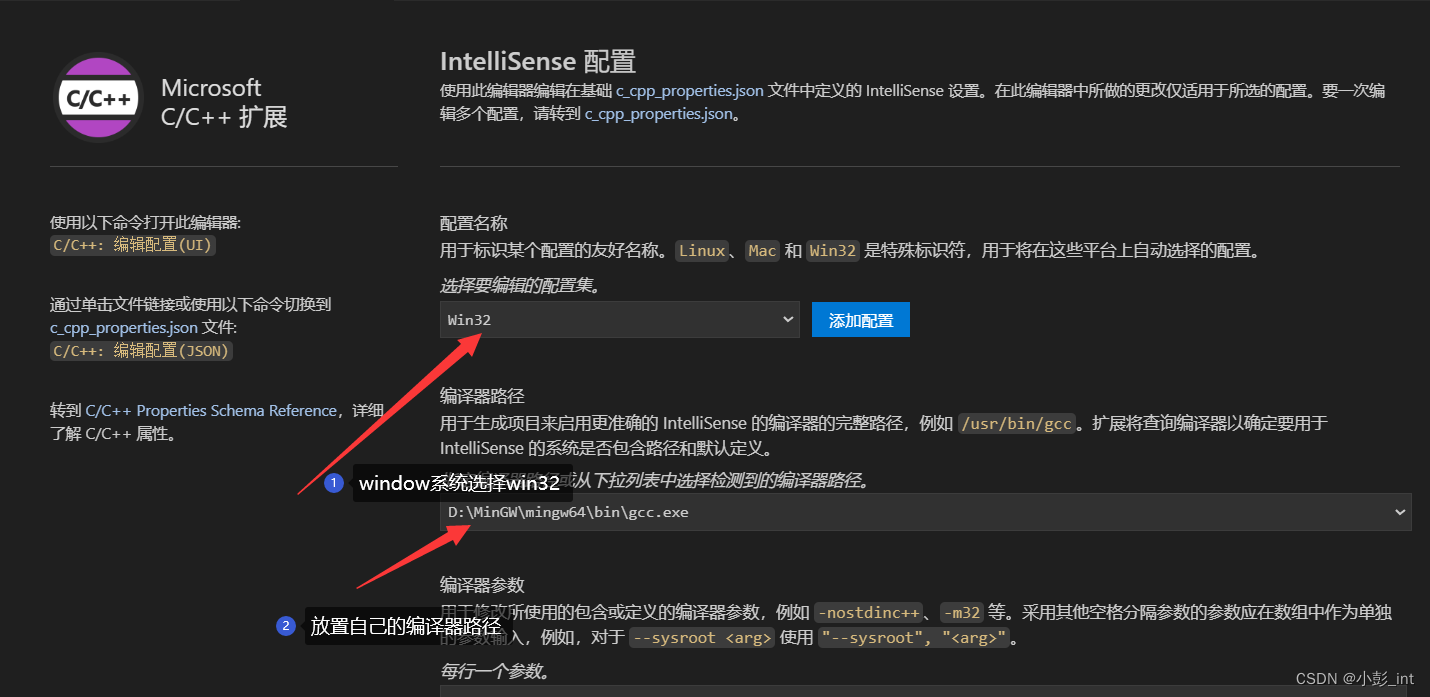The width and height of the screenshot is (1430, 697).
Task: Click the Microsoft C/C++ 扩展 title
Action: (x=224, y=102)
